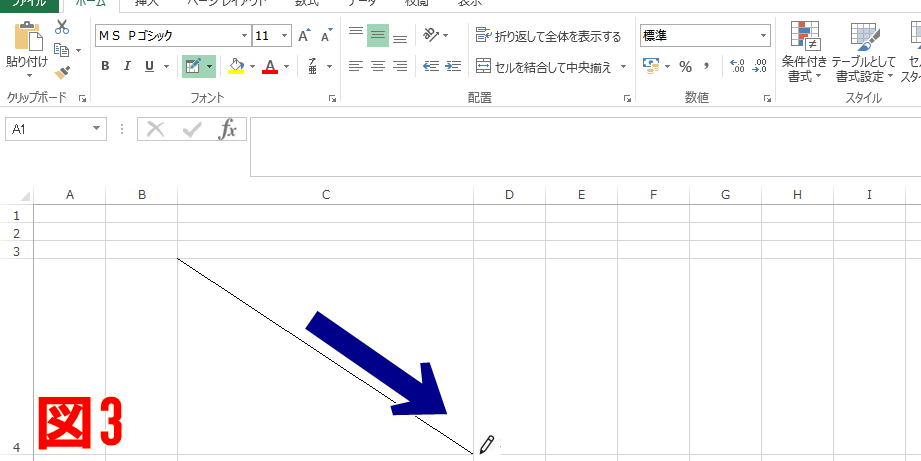The image size is (921, 461).
Task: Click セルを結合して中央揃え merge button
Action: click(543, 66)
